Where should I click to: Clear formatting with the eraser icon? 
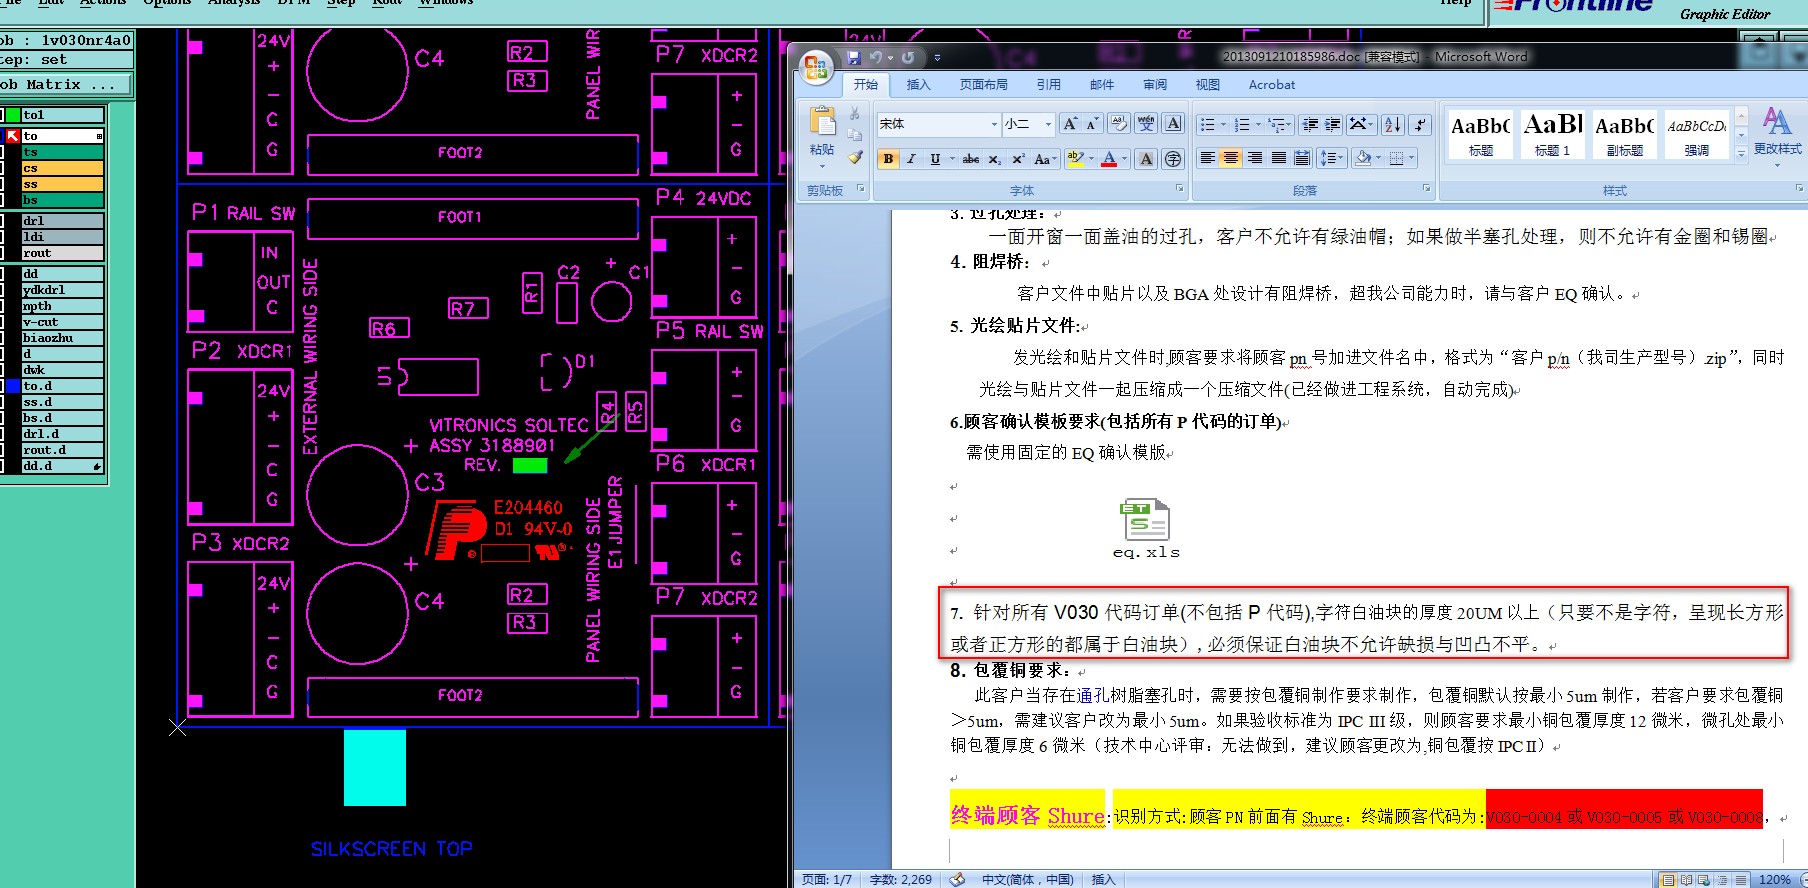click(x=1119, y=124)
